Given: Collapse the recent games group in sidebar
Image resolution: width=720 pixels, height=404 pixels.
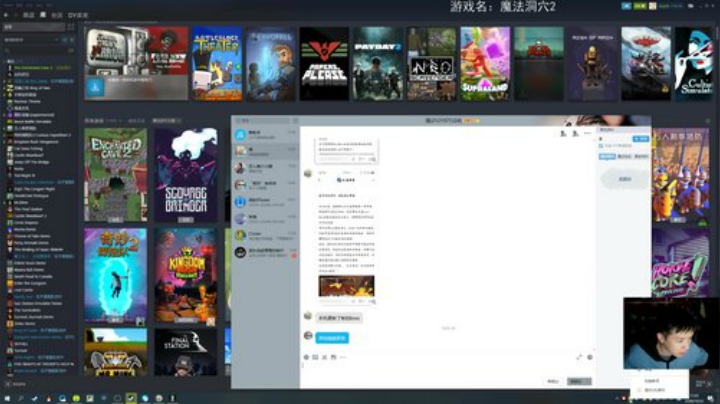Looking at the screenshot, I should tap(6, 61).
